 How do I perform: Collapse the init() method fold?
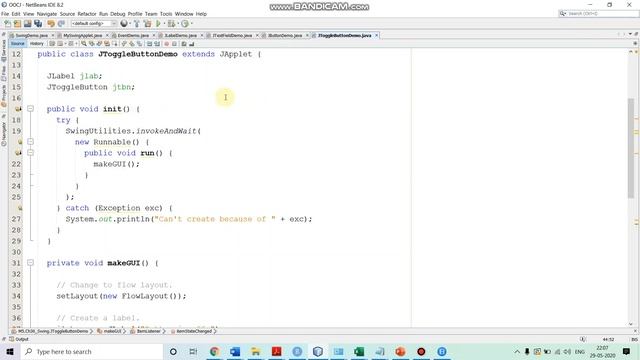30,109
